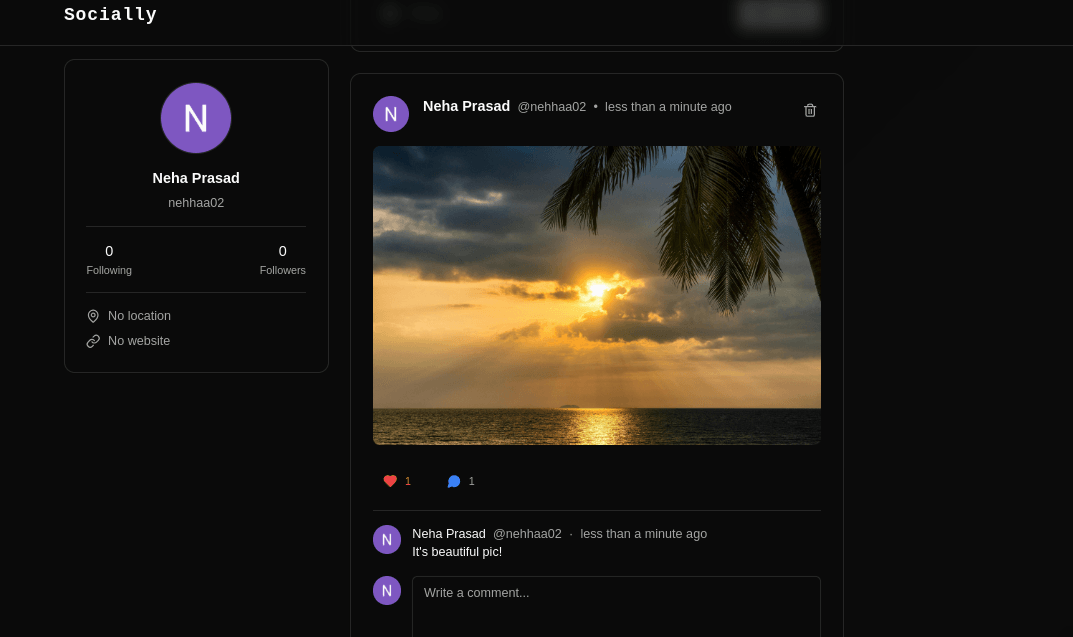Delete the post using the trash icon
The height and width of the screenshot is (637, 1073).
pyautogui.click(x=810, y=110)
